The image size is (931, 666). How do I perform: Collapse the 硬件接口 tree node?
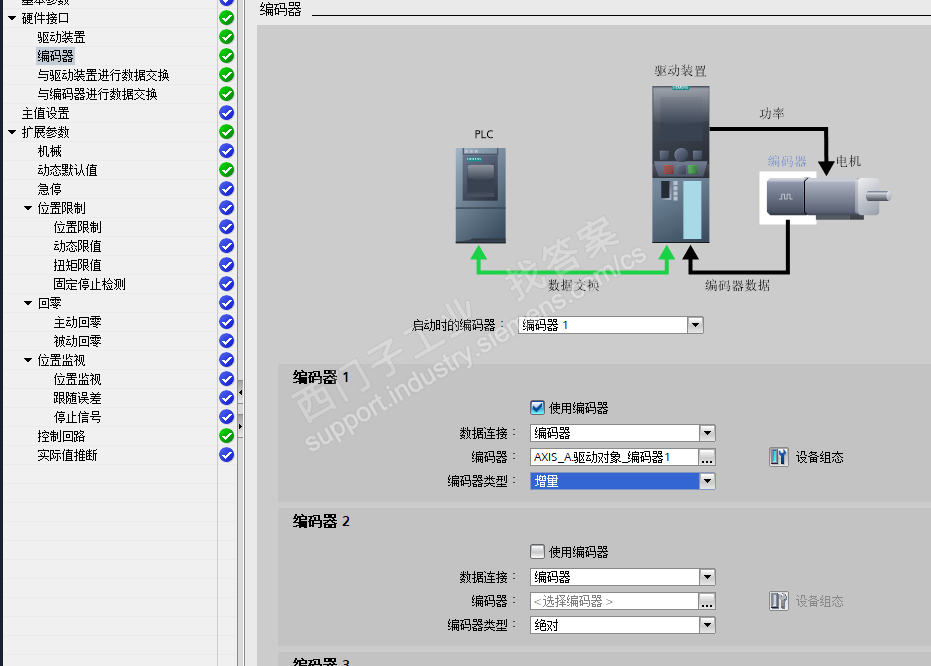coord(12,18)
